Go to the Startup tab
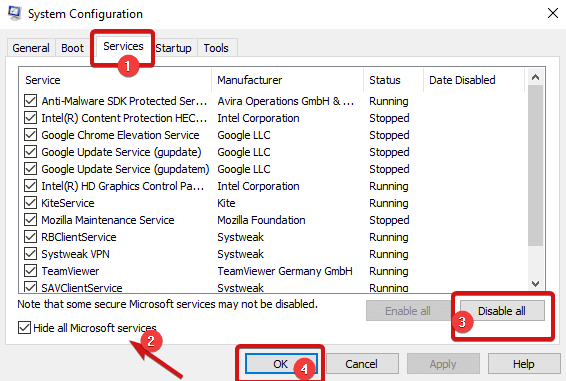This screenshot has height=381, width=566. tap(174, 48)
